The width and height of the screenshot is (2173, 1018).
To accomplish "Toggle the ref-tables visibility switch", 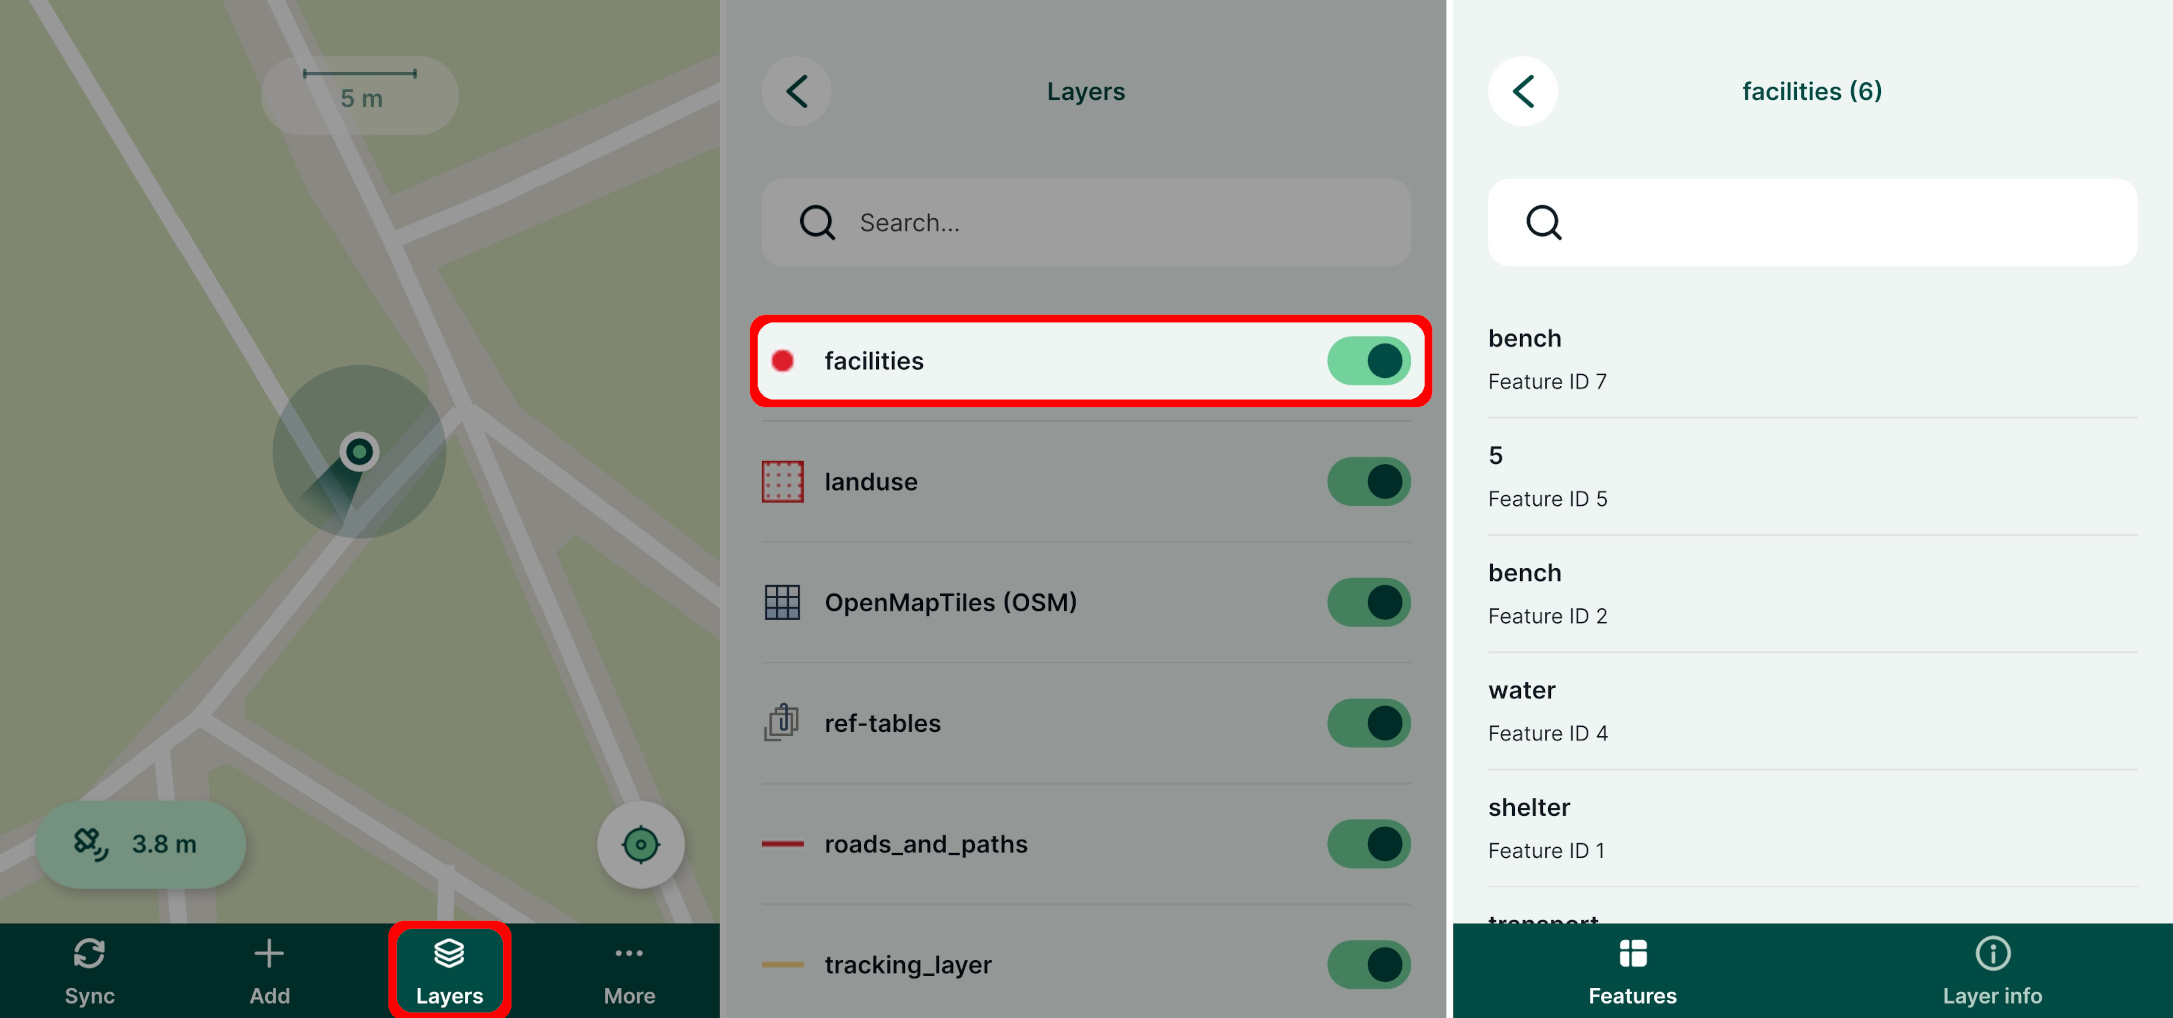I will pos(1368,724).
